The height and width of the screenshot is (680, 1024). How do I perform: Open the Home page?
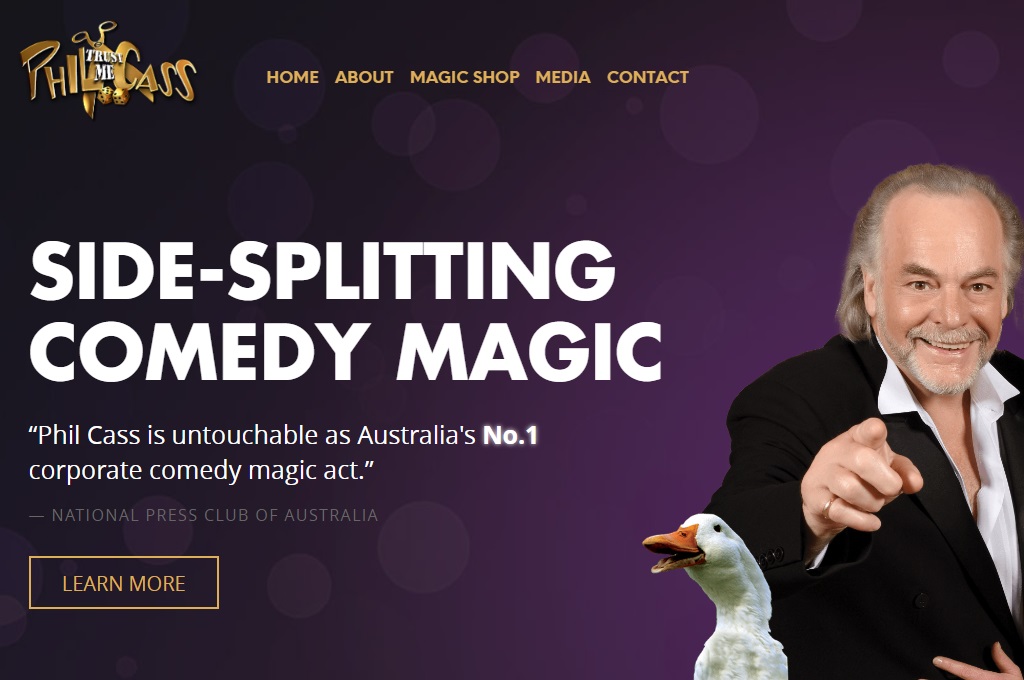click(x=293, y=77)
